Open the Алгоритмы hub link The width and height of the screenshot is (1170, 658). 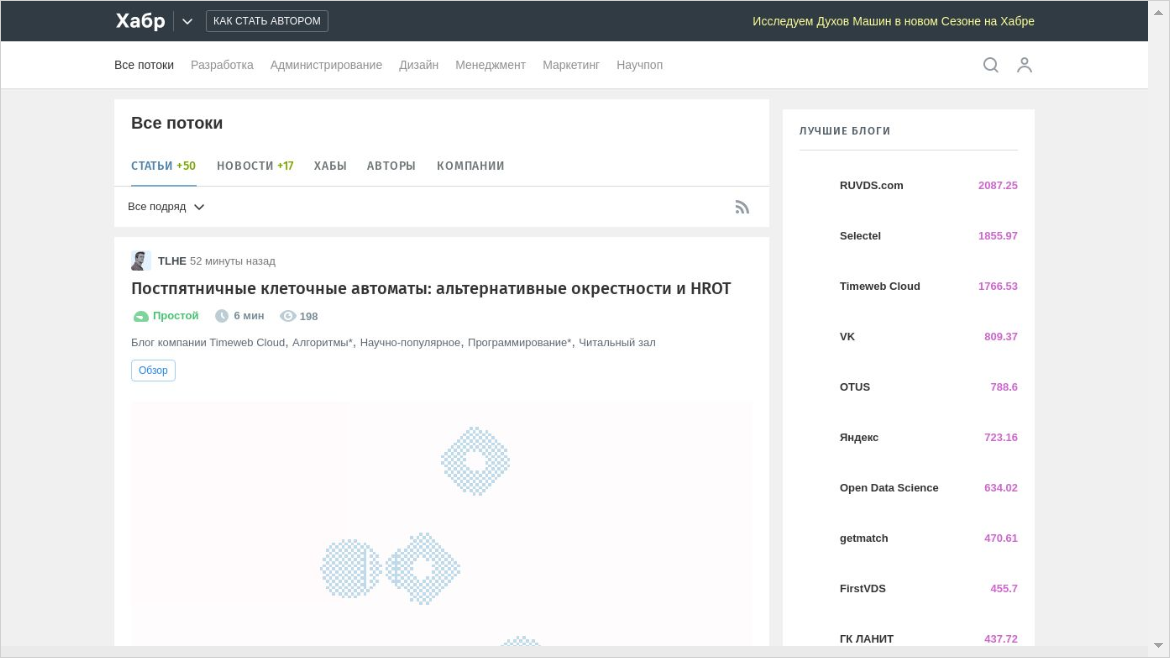322,342
